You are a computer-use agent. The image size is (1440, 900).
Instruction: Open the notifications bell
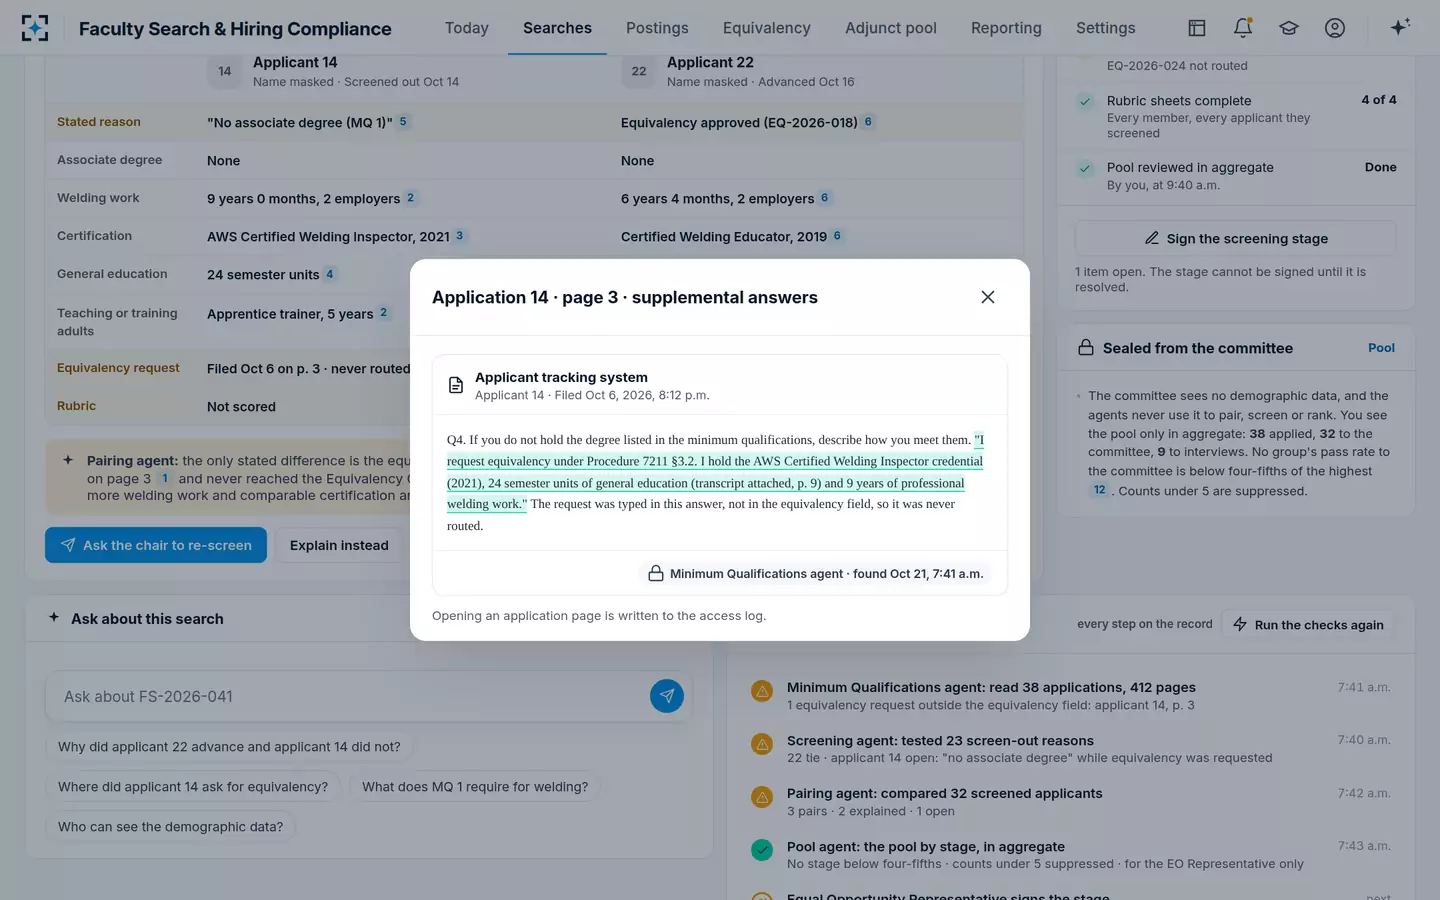pos(1243,28)
